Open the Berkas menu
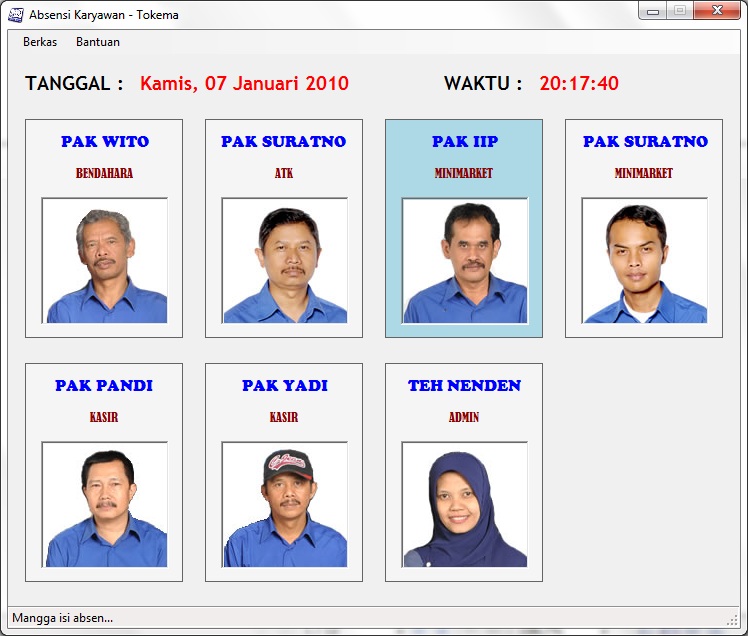The height and width of the screenshot is (636, 748). (40, 42)
